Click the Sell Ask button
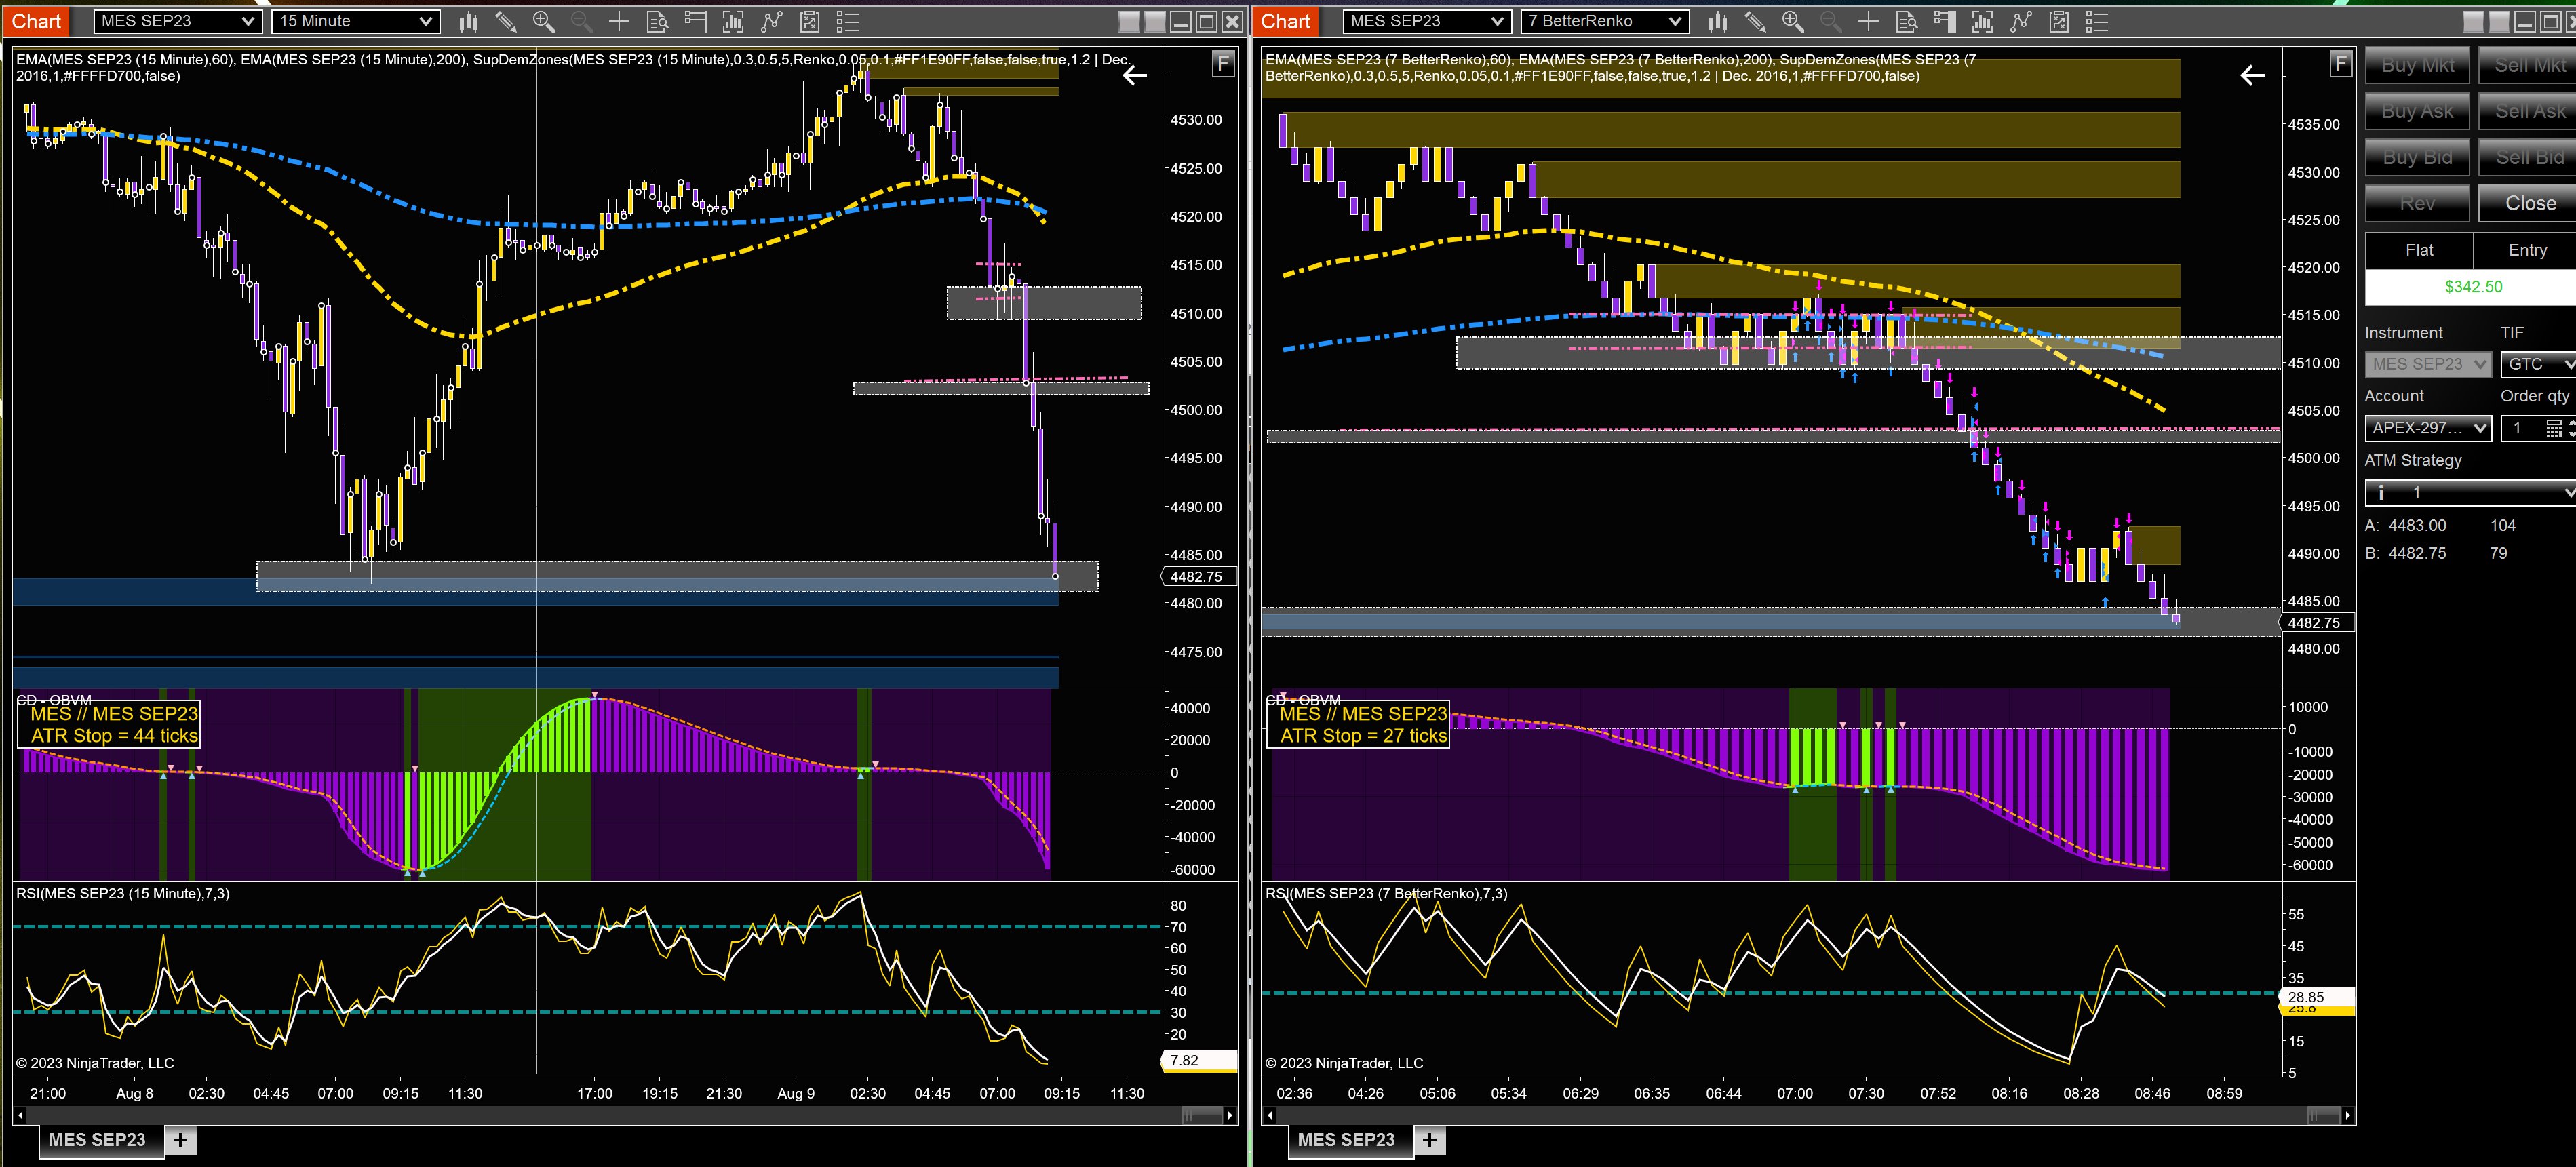2576x1167 pixels. coord(2527,111)
